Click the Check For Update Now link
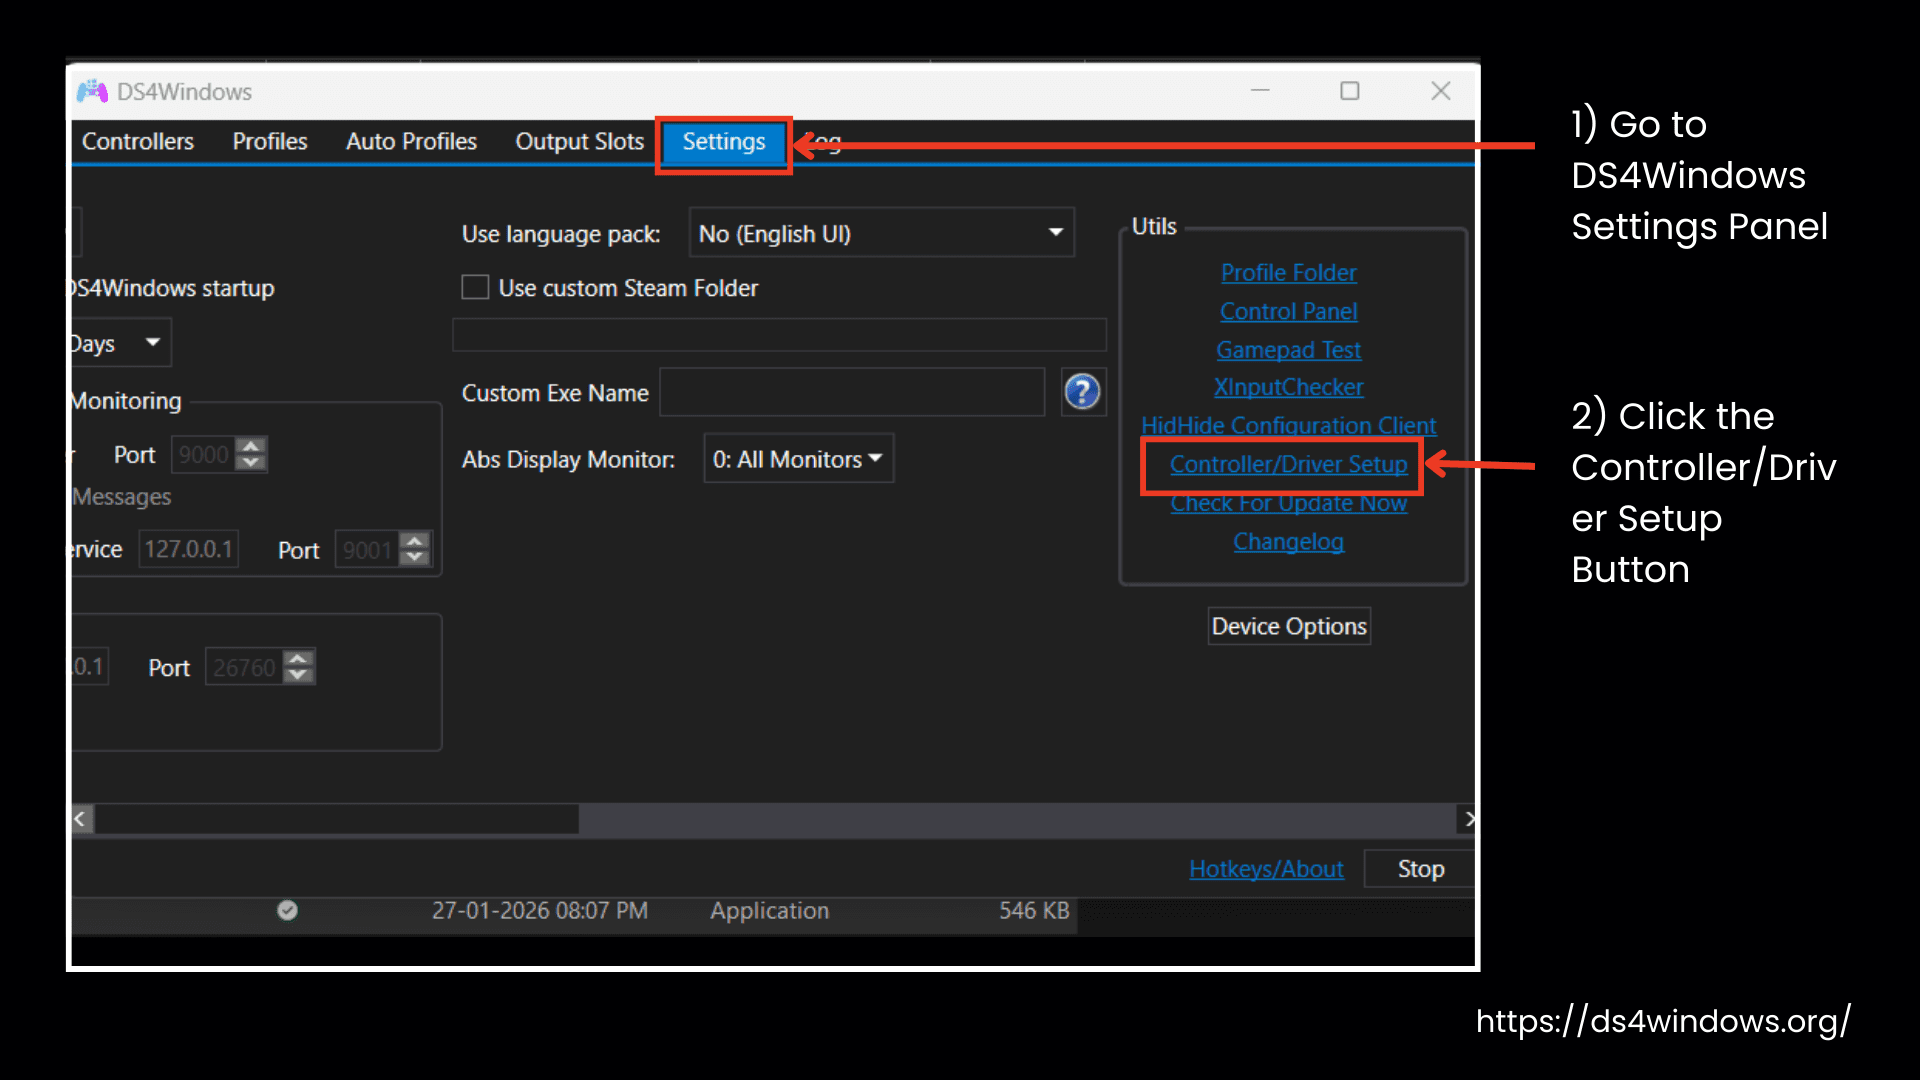Viewport: 1920px width, 1080px height. click(x=1288, y=504)
